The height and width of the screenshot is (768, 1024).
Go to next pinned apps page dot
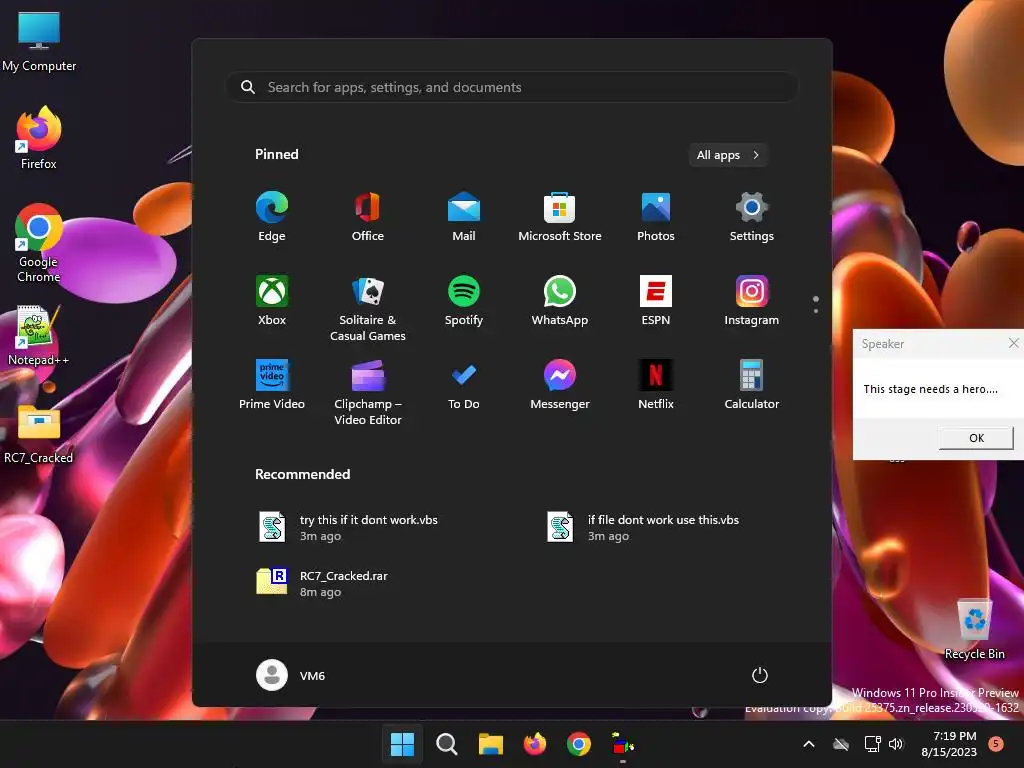coord(816,311)
